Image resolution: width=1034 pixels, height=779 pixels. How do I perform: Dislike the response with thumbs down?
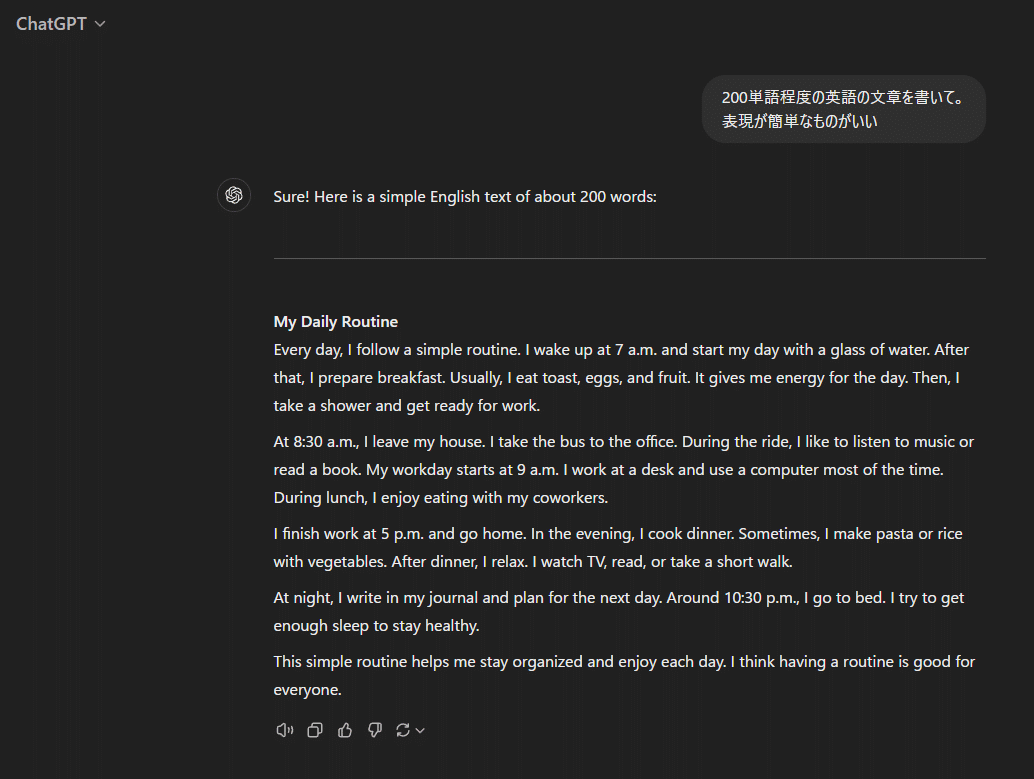375,730
